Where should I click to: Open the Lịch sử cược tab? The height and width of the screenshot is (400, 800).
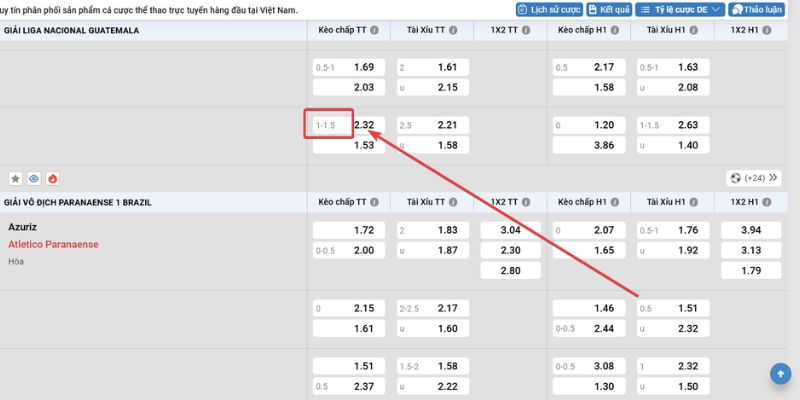click(x=551, y=9)
